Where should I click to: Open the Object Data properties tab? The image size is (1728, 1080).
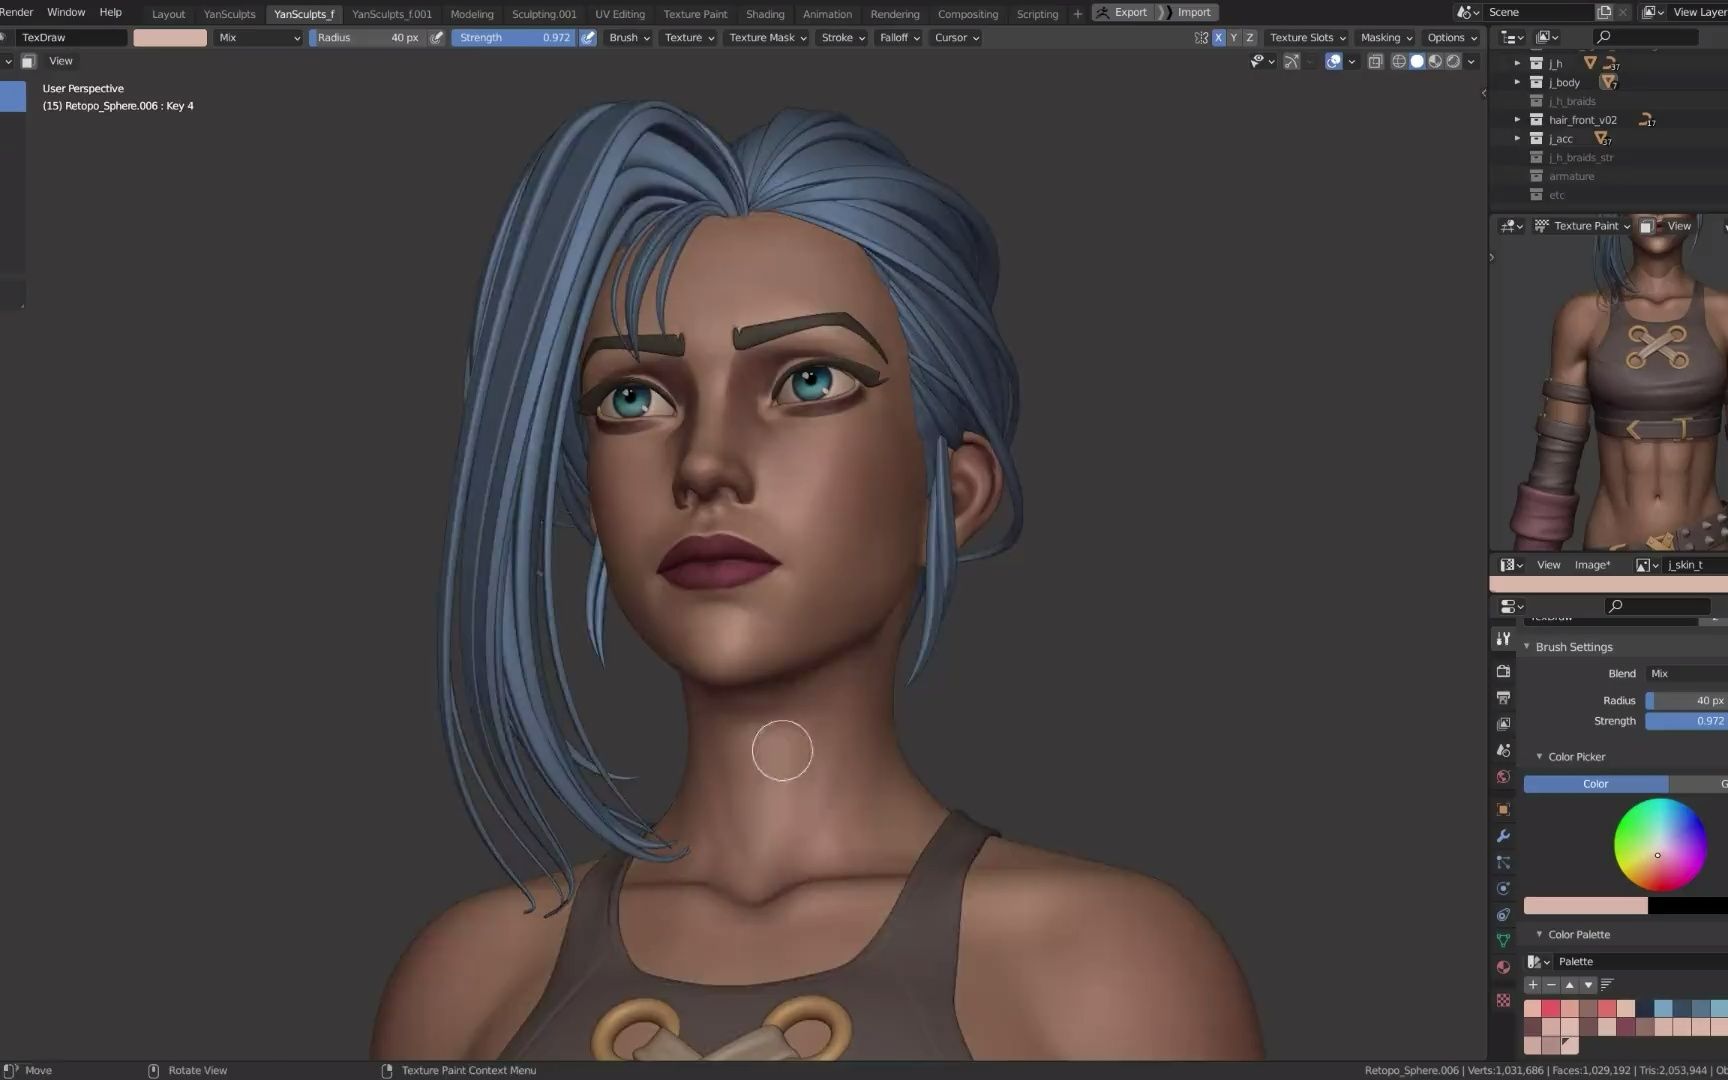pos(1503,940)
